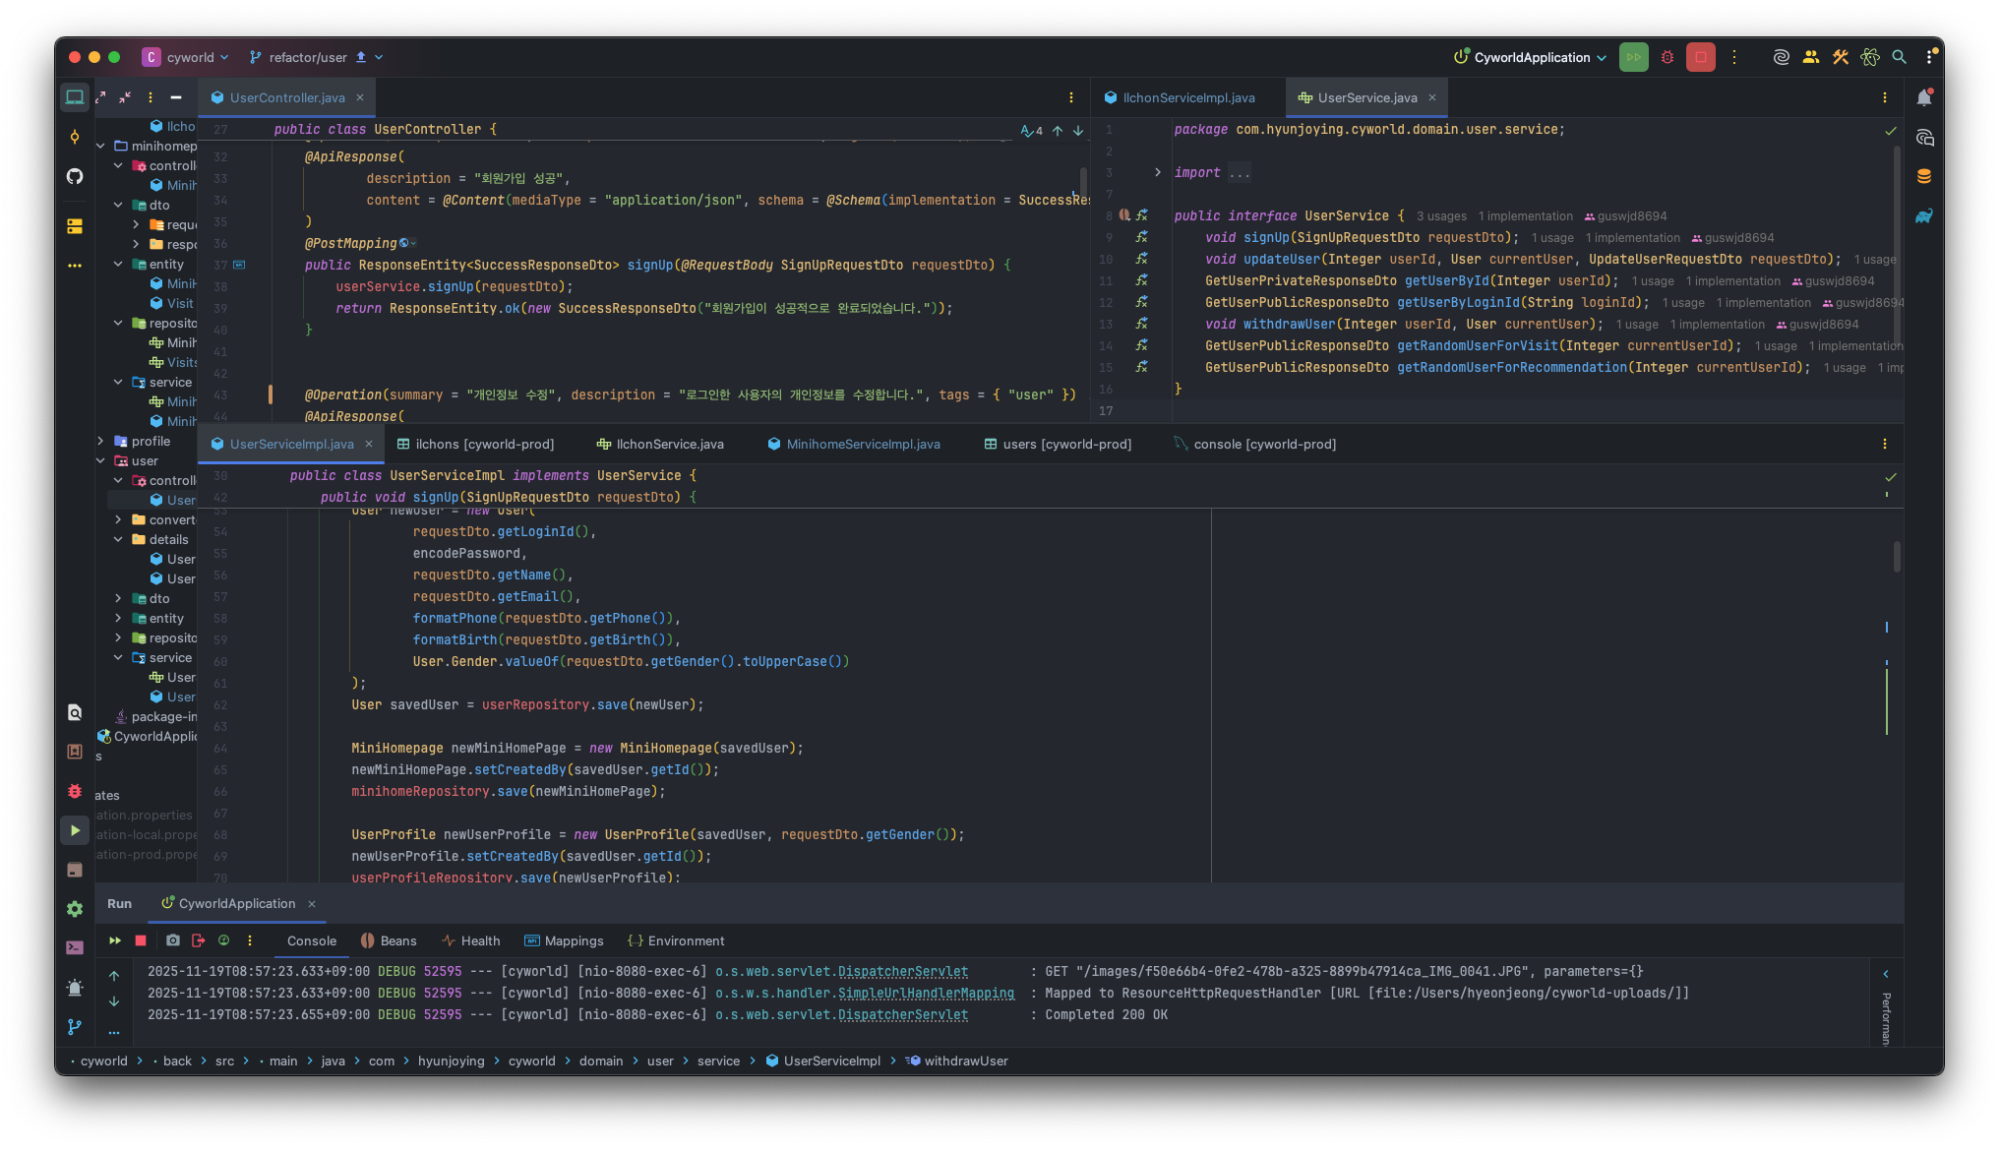This screenshot has height=1149, width=1999.
Task: Open the Services gear tool window
Action: tap(74, 909)
